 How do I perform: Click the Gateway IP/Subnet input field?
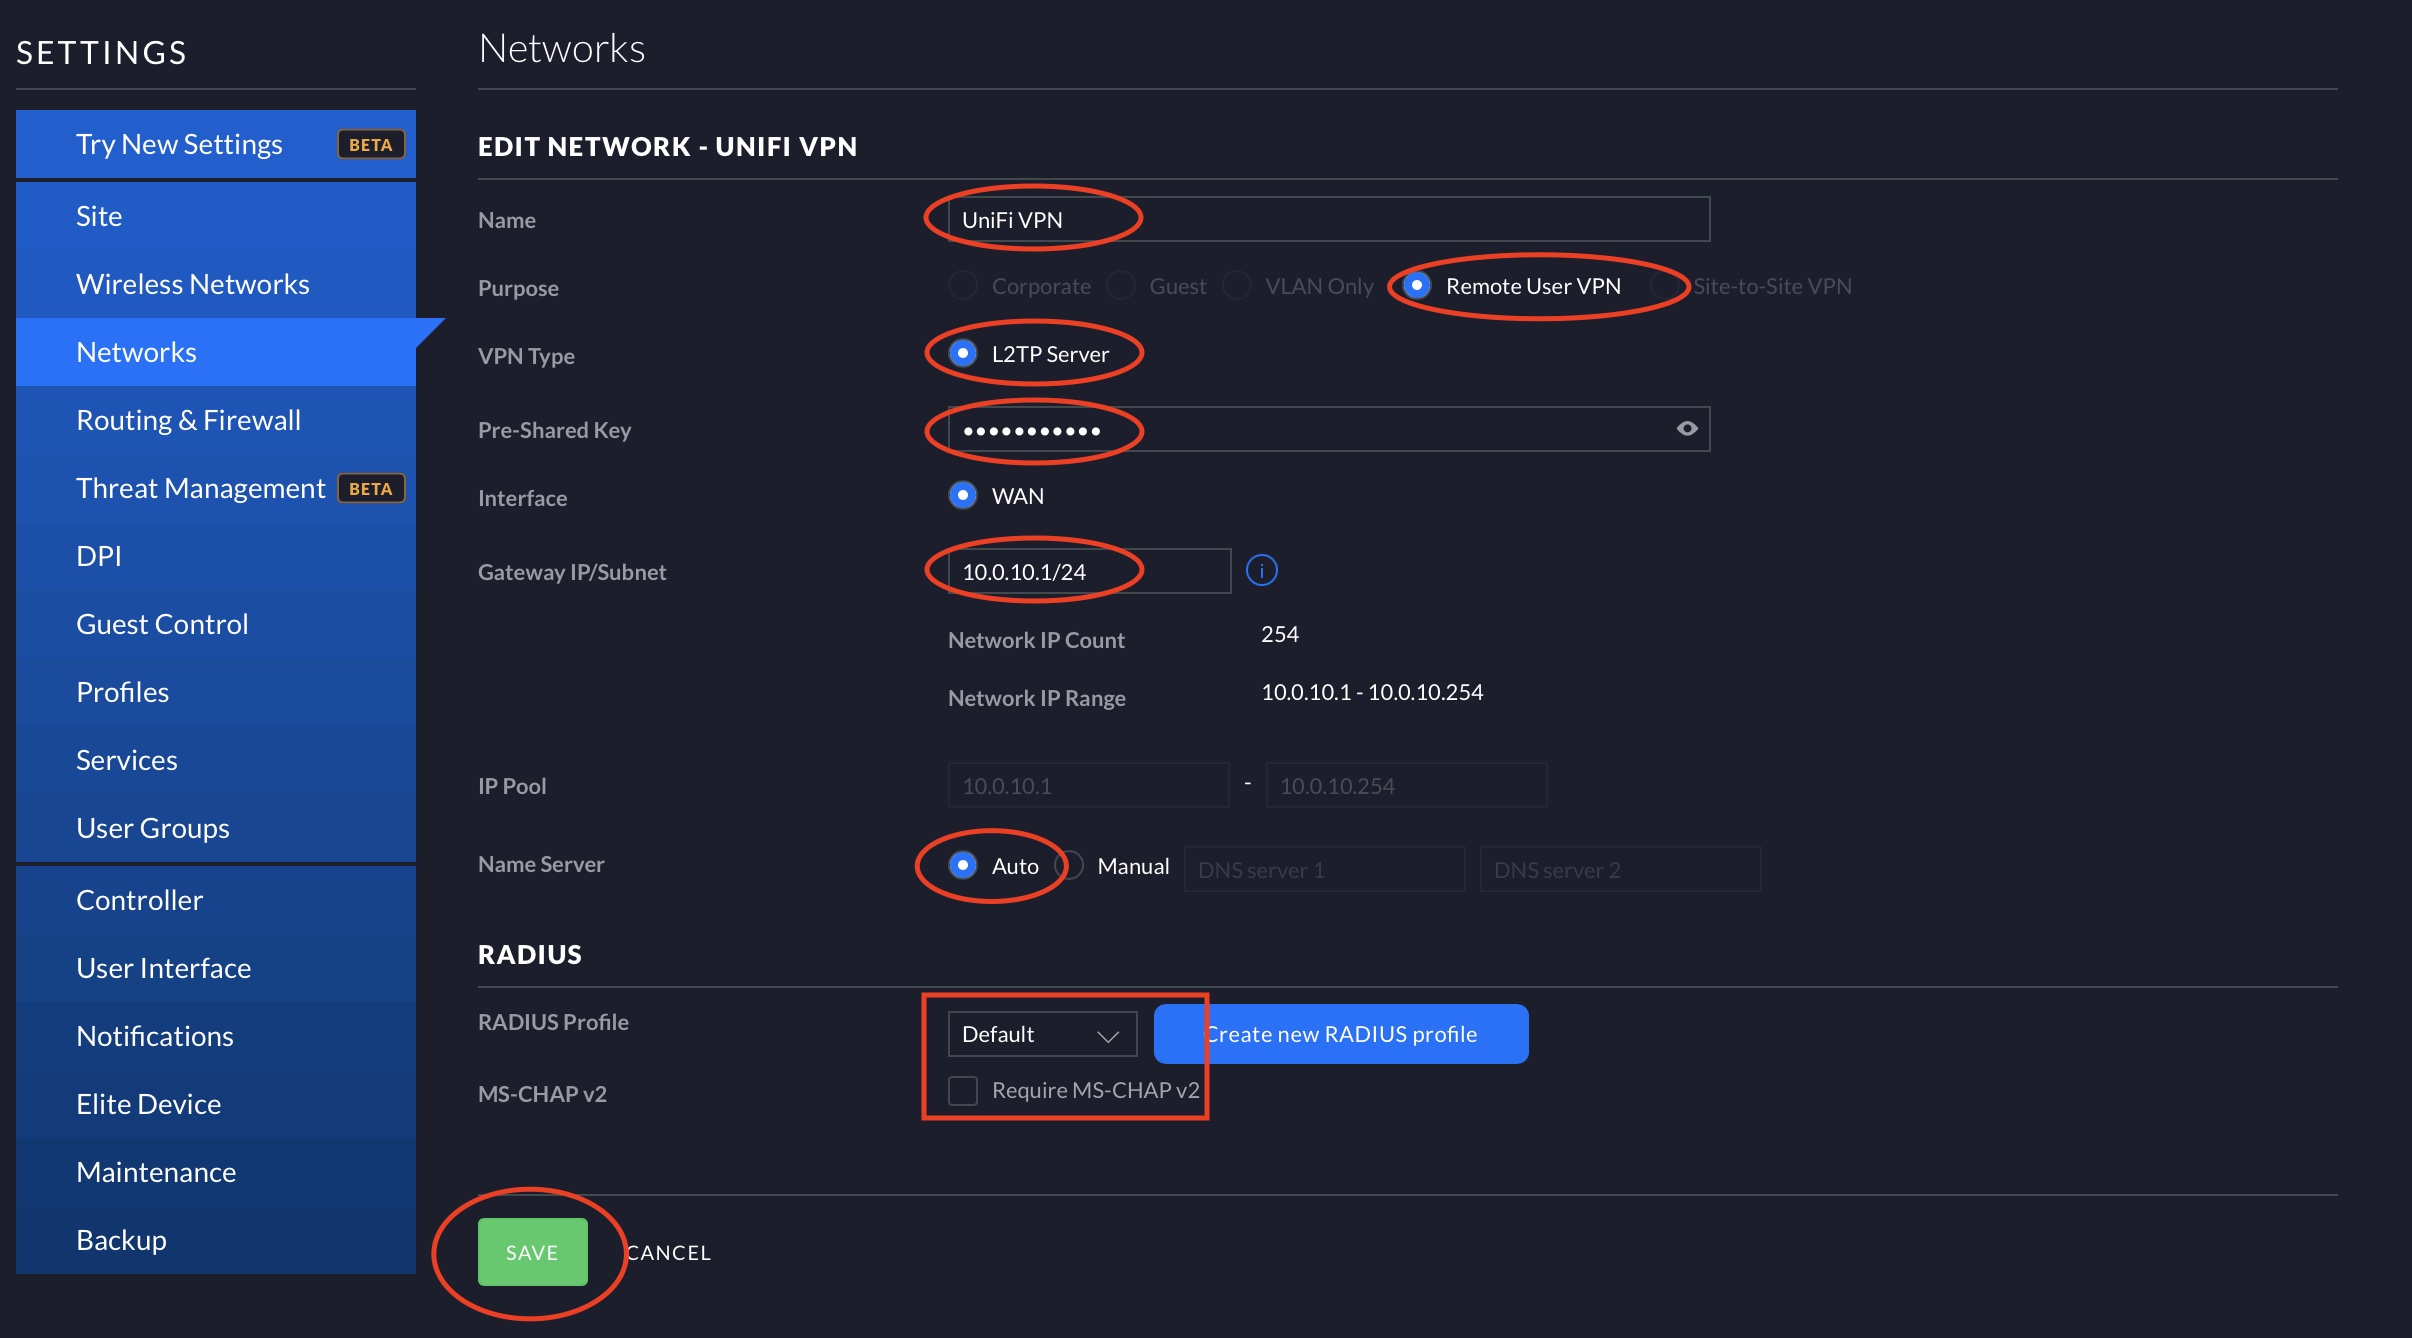pyautogui.click(x=1089, y=571)
